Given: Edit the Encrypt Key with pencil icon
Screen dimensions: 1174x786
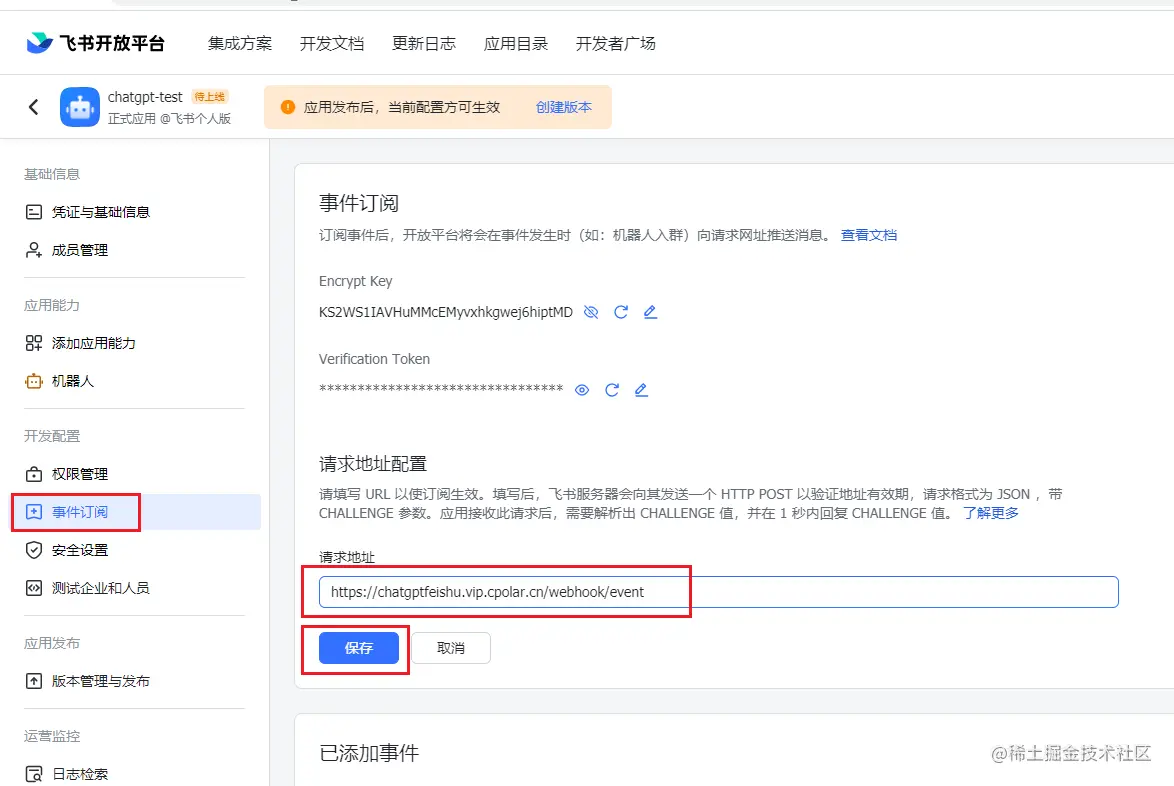Looking at the screenshot, I should tap(650, 312).
